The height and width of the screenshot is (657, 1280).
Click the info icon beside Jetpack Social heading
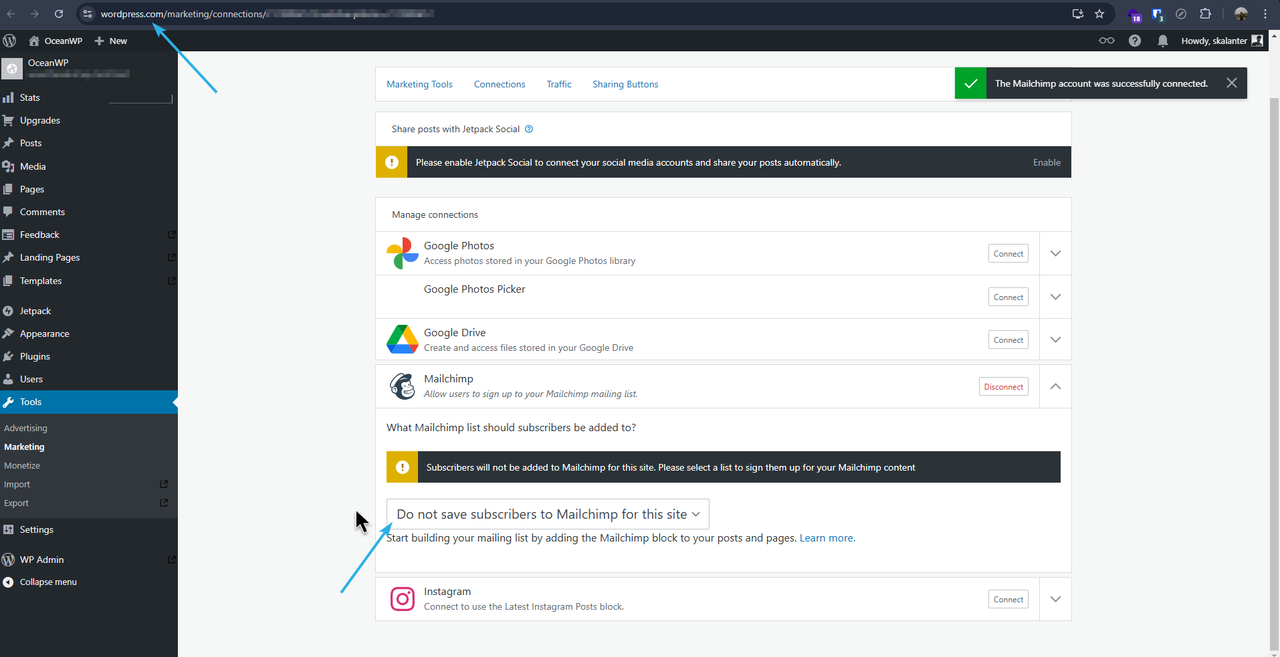point(529,129)
